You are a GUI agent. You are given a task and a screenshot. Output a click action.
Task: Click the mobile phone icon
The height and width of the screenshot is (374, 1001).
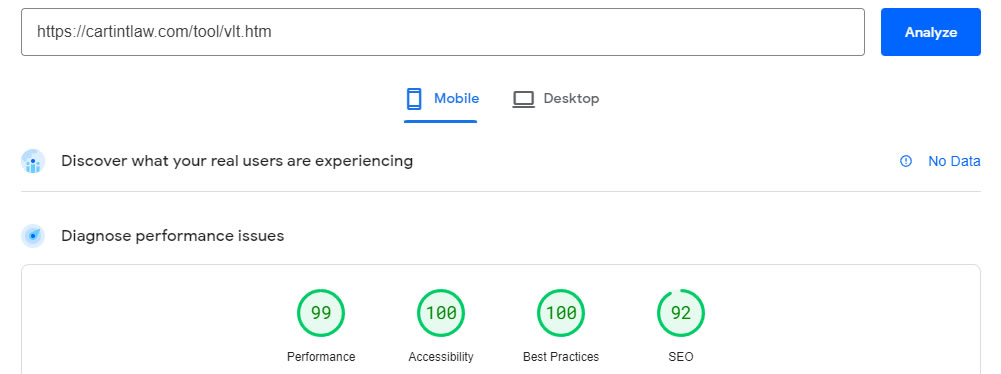pyautogui.click(x=414, y=99)
